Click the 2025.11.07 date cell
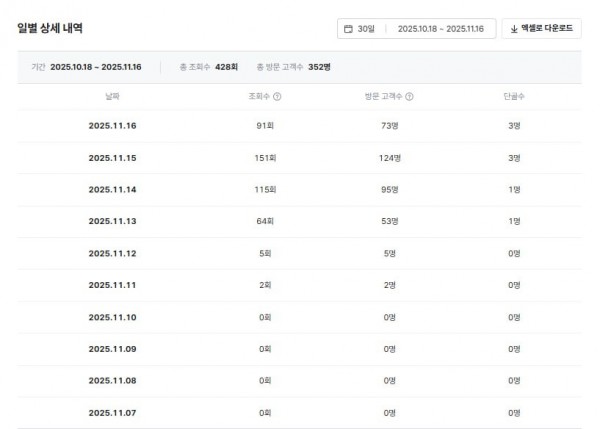Screen dimensions: 600x429 coord(114,412)
